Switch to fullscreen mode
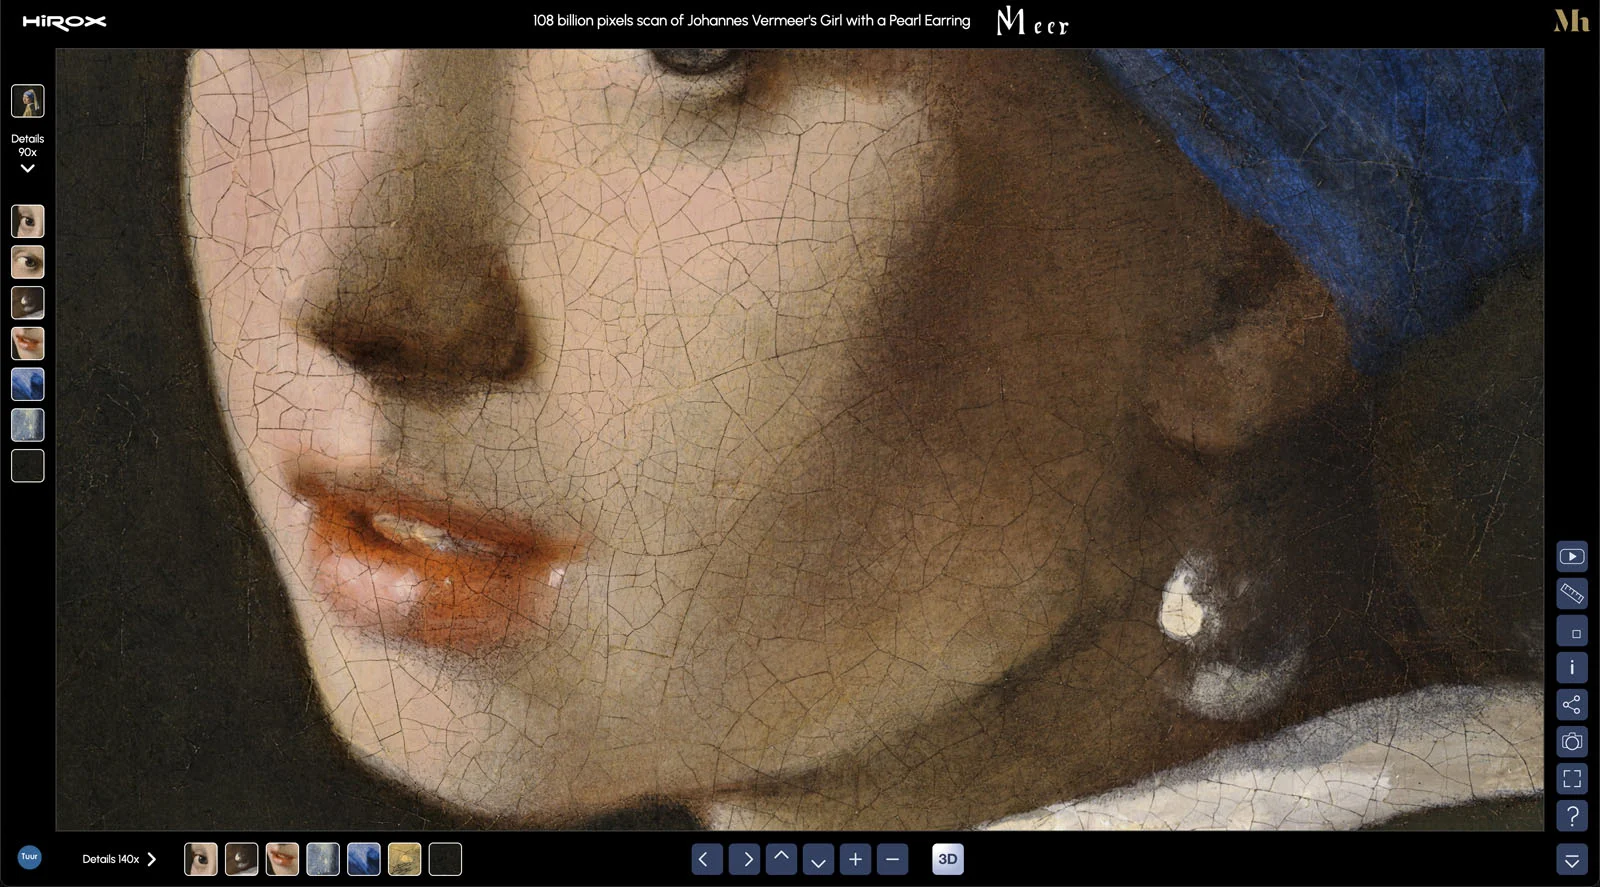Image resolution: width=1600 pixels, height=887 pixels. [x=1572, y=779]
